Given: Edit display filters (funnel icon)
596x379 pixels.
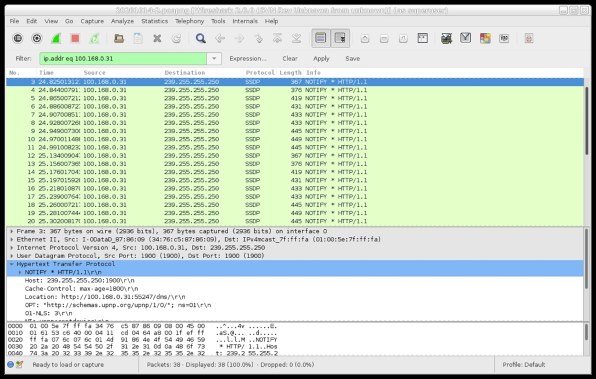Looking at the screenshot, I should click(x=466, y=38).
